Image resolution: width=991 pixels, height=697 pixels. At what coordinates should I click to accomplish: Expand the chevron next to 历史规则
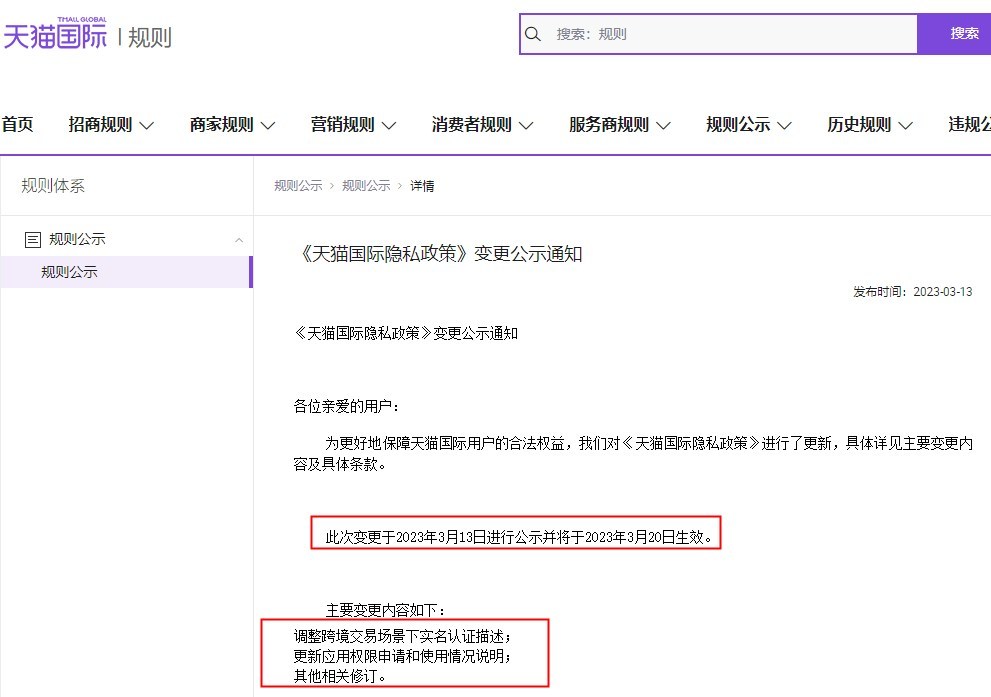pos(906,126)
